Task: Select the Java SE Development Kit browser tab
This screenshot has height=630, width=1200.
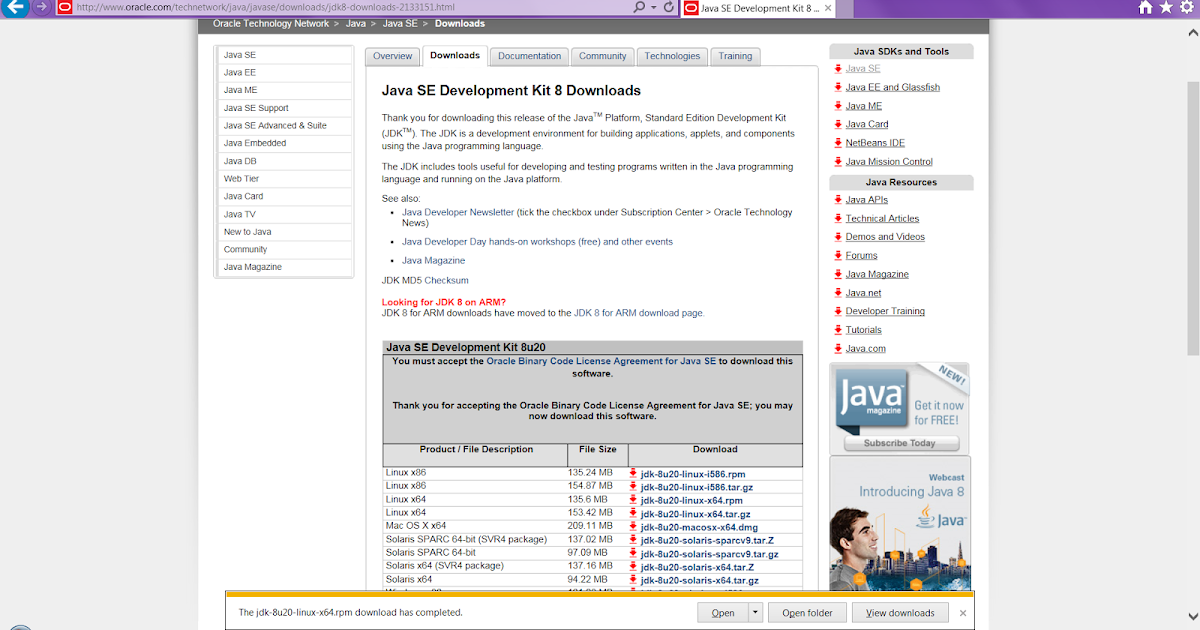Action: point(758,8)
